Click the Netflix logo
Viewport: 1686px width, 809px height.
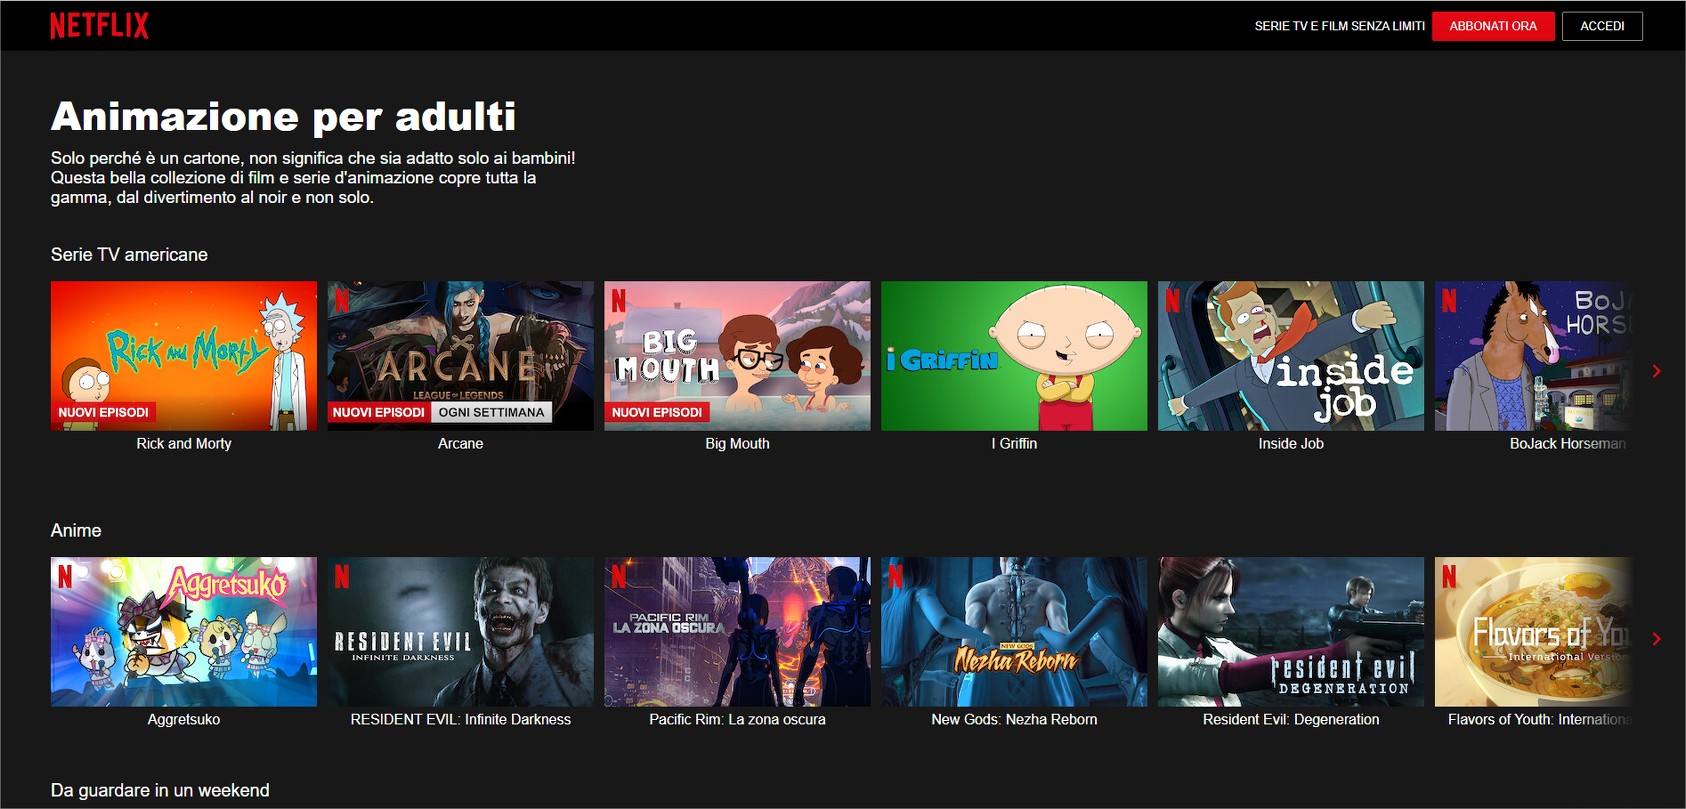[99, 26]
